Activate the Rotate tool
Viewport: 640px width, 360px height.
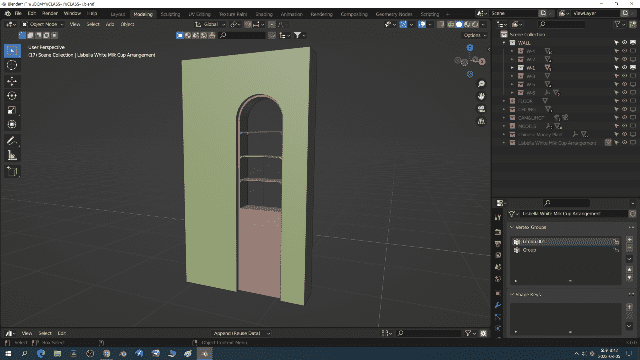point(12,96)
